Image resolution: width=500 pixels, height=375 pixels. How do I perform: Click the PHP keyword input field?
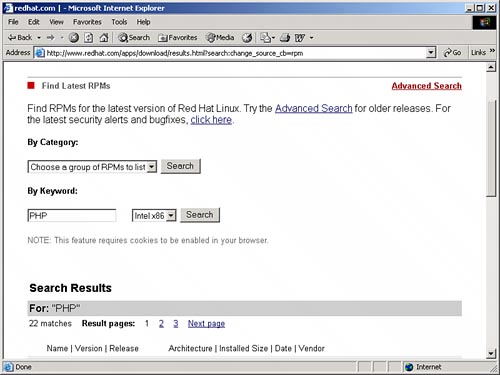(72, 215)
